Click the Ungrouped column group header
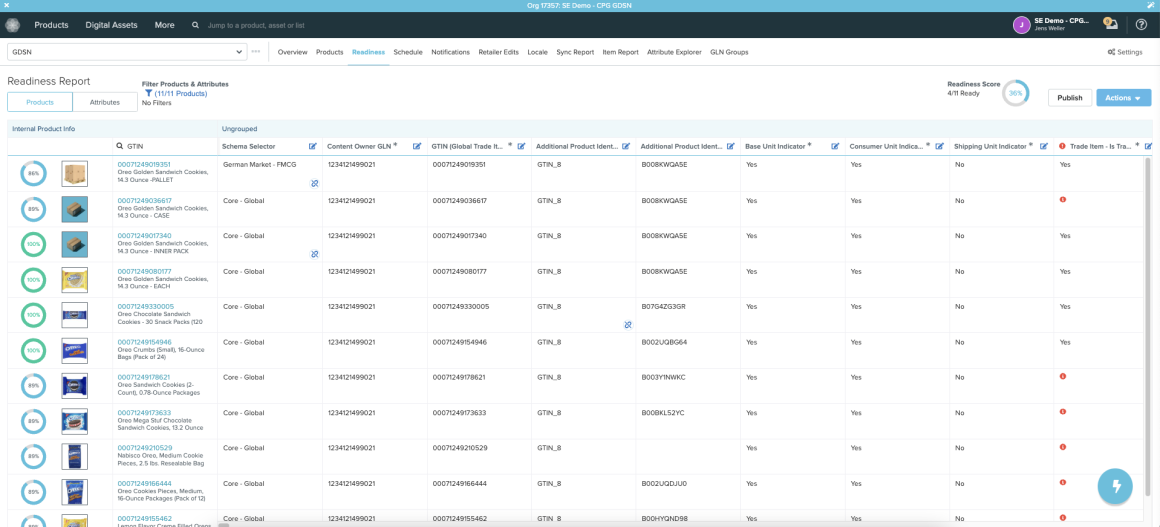The width and height of the screenshot is (1160, 527). pos(239,129)
